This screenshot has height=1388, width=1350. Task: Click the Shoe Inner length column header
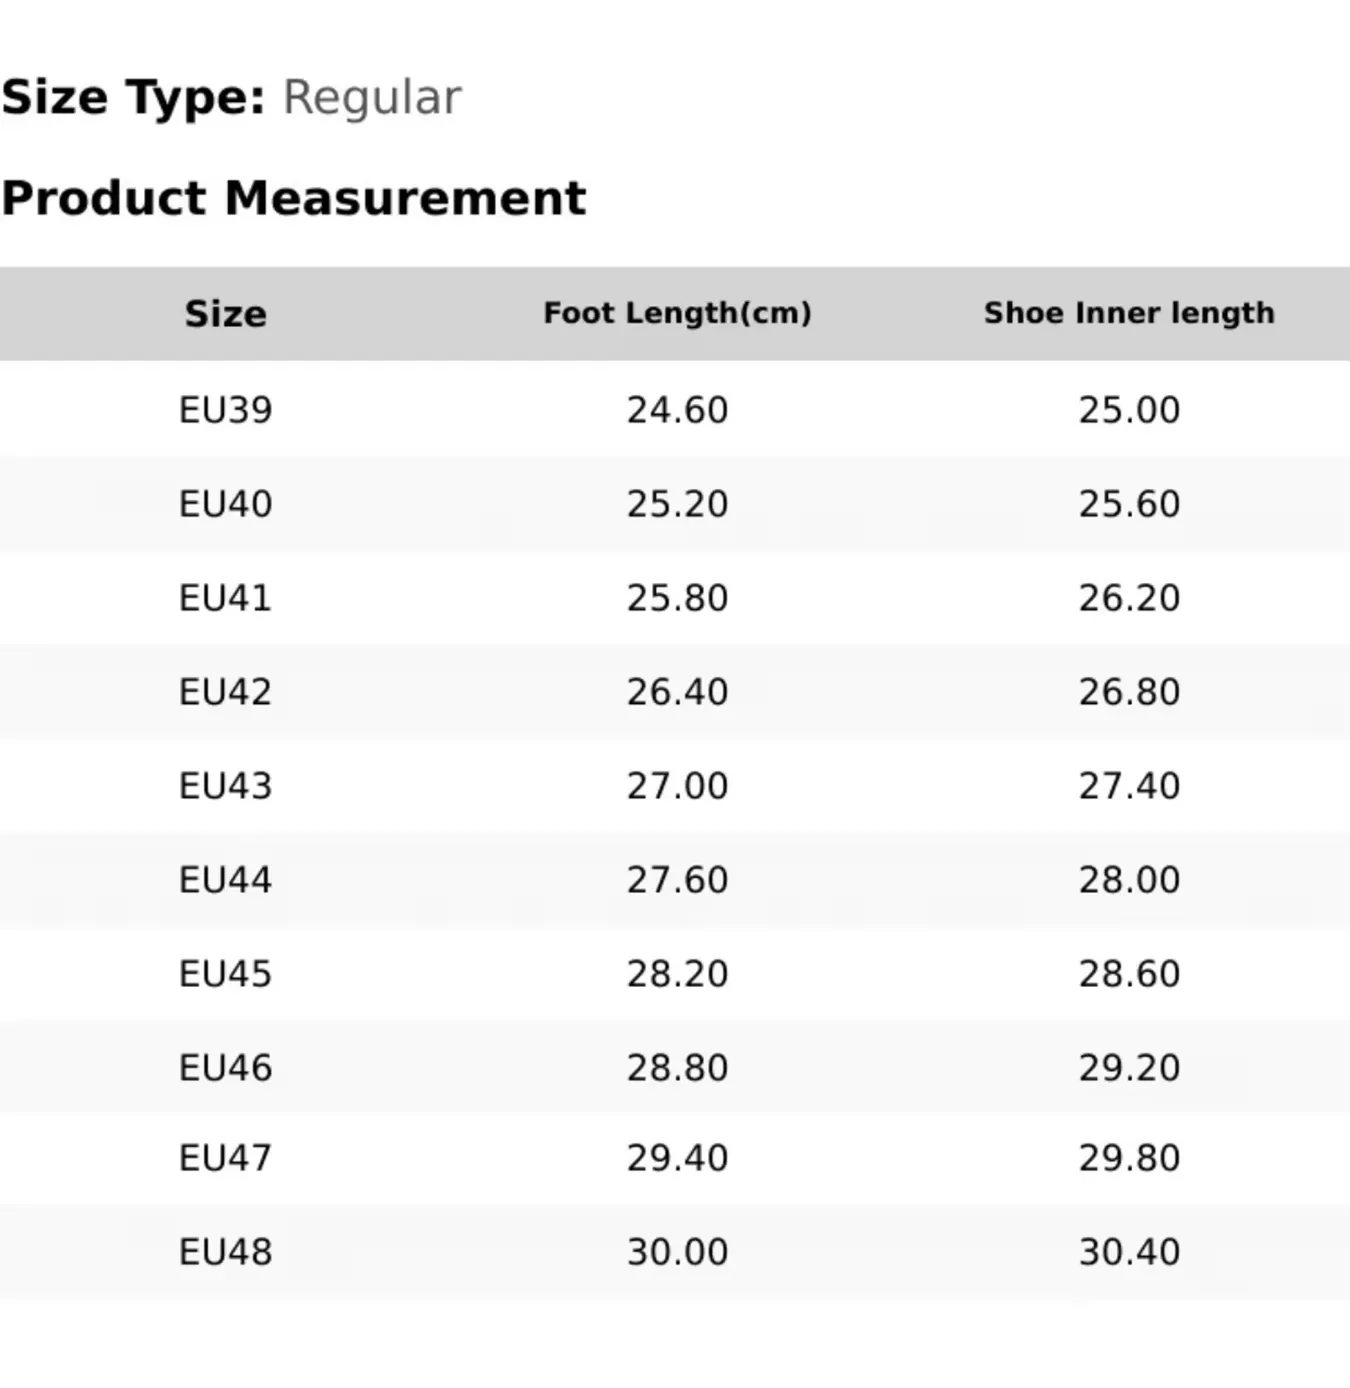[1129, 313]
